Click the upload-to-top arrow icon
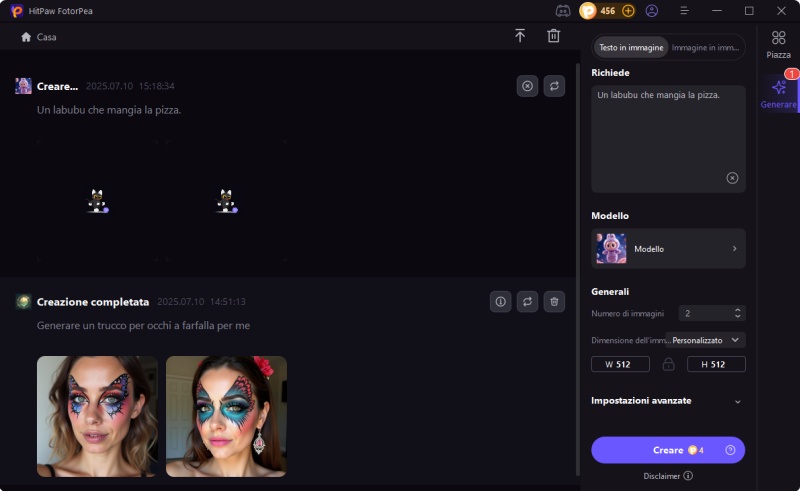 pos(519,35)
